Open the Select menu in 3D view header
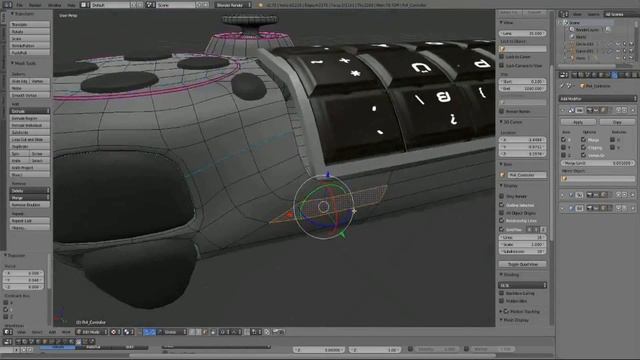Screen dimensions: 640x360 pyautogui.click(x=37, y=332)
